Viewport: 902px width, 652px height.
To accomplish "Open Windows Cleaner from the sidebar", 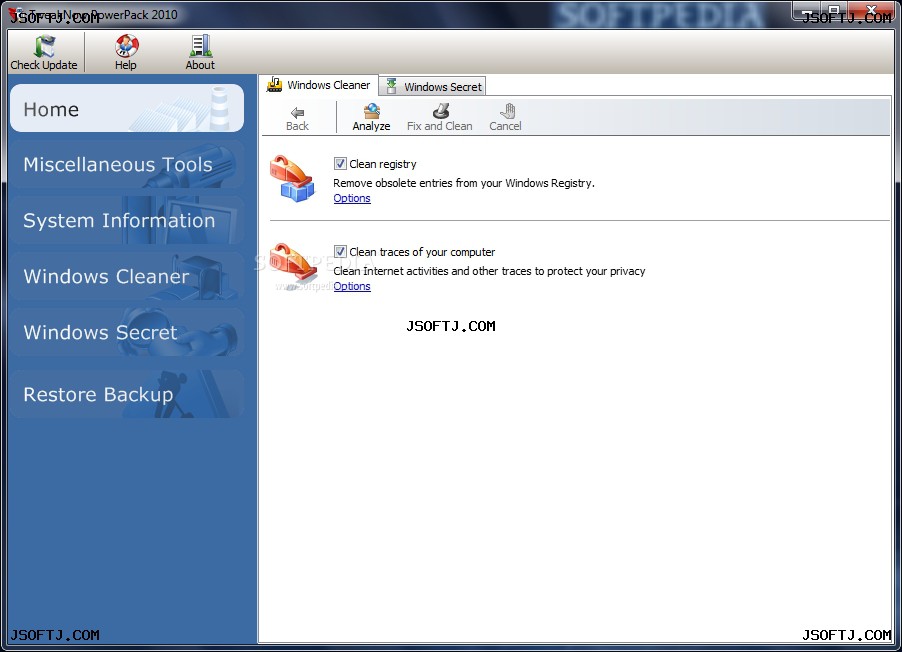I will 127,276.
